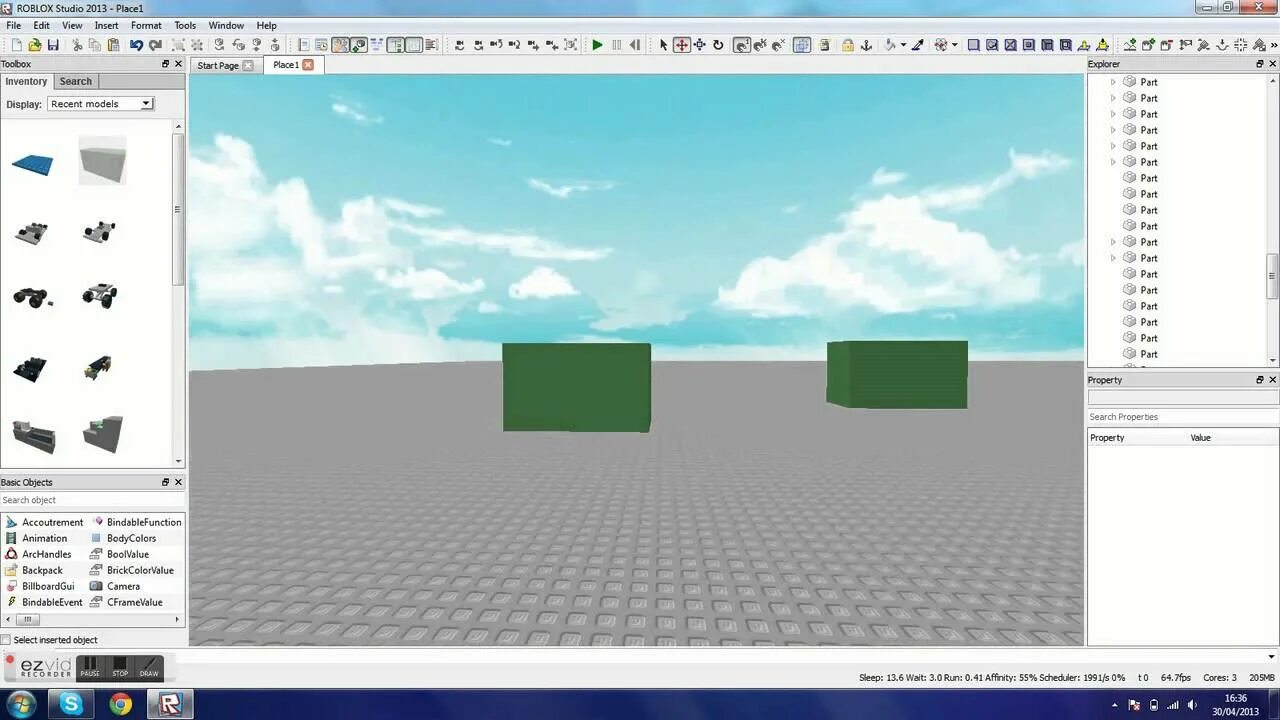Toggle Select inserted object checkbox
The height and width of the screenshot is (720, 1280).
pyautogui.click(x=6, y=640)
